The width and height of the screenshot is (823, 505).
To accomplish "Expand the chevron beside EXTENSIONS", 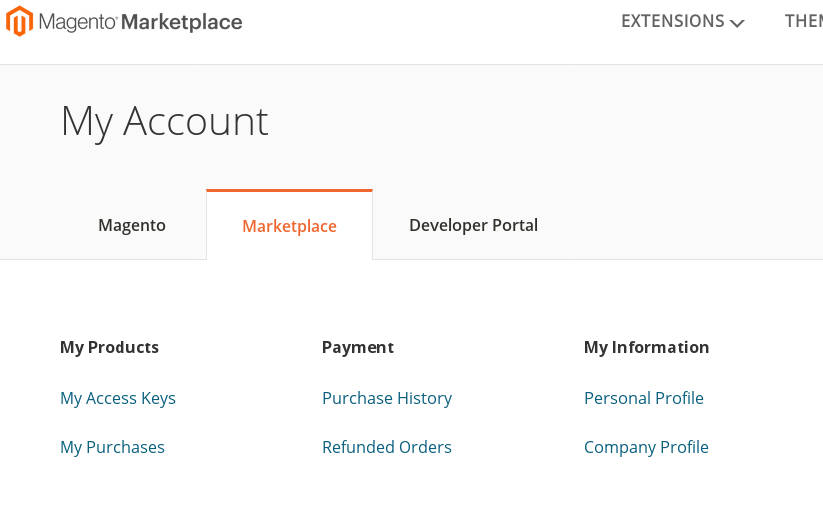I will pyautogui.click(x=737, y=23).
